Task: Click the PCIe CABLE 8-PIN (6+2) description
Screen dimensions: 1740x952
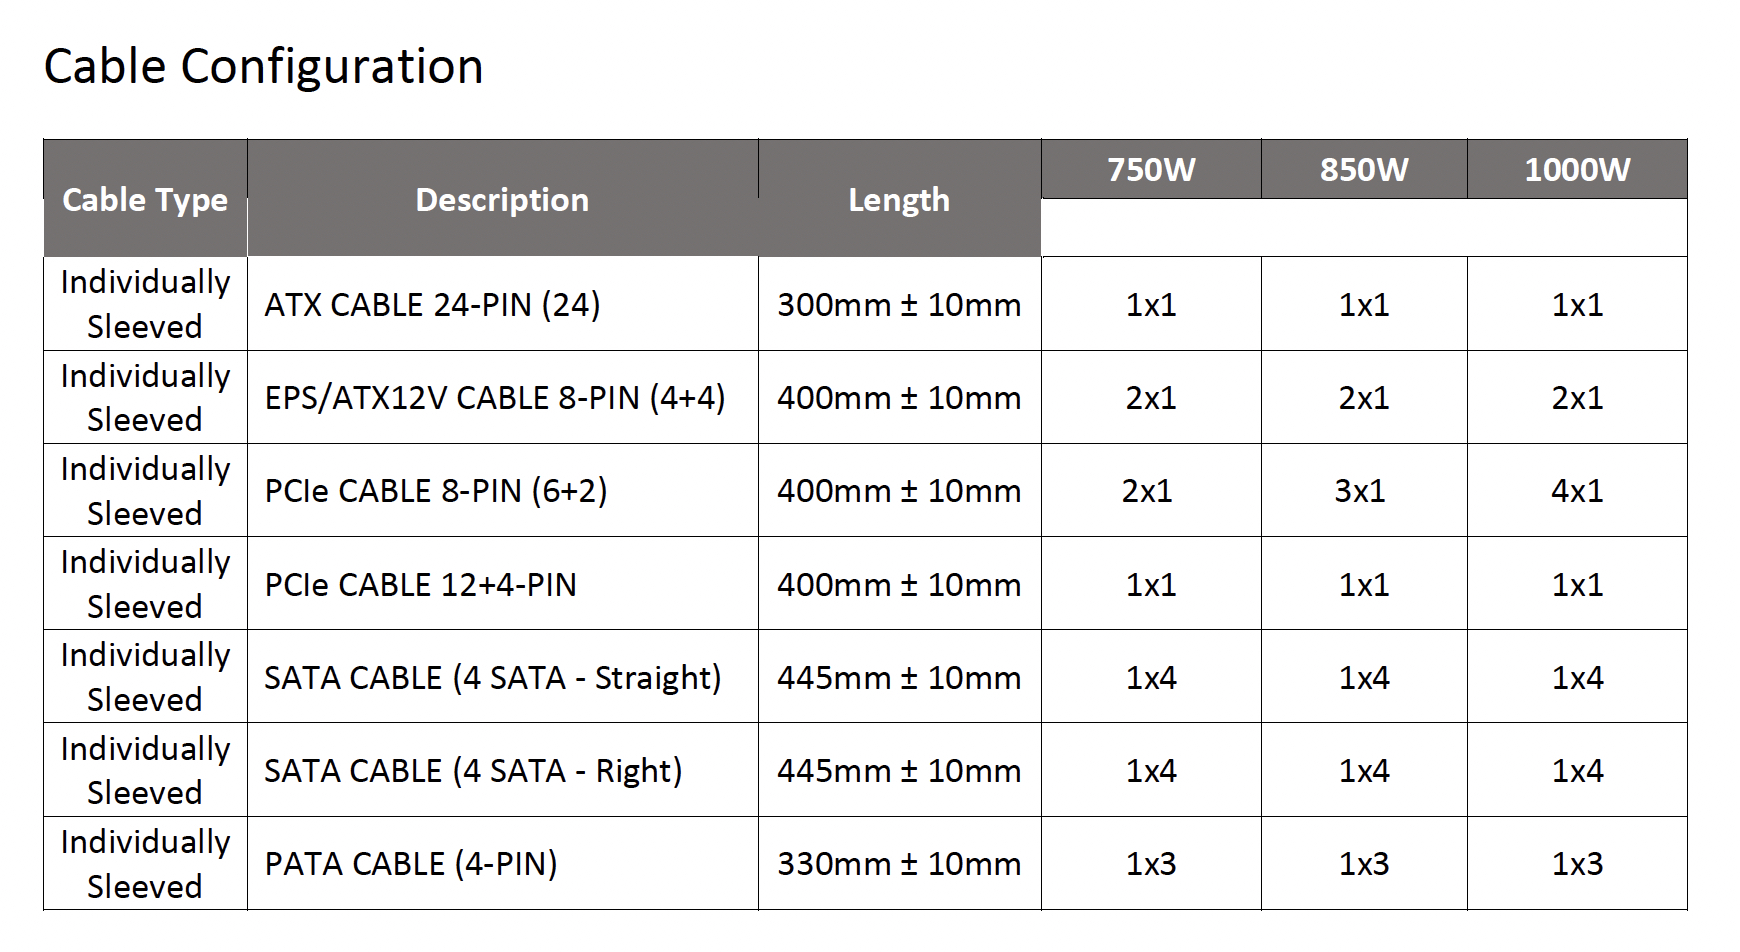Action: coord(435,491)
